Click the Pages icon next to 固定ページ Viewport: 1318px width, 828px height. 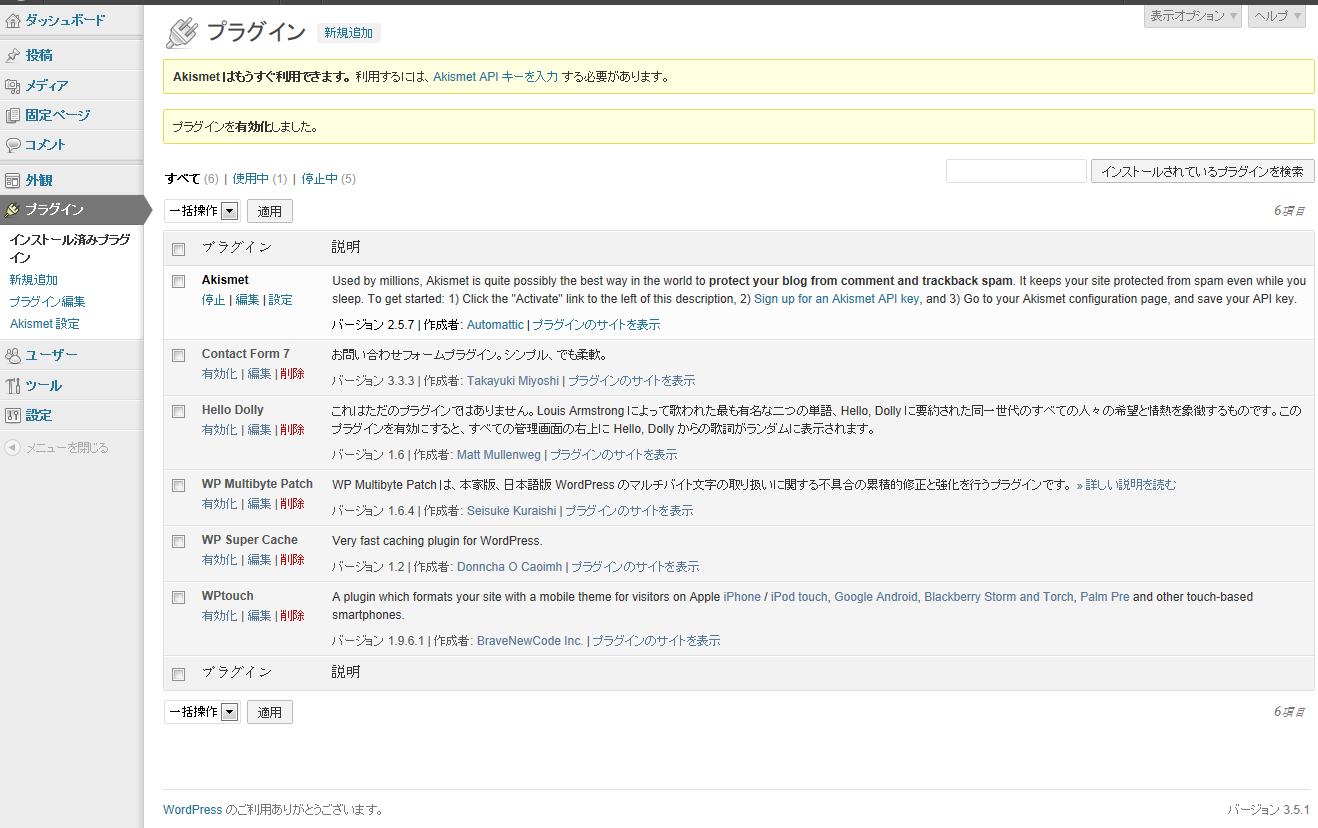[13, 116]
